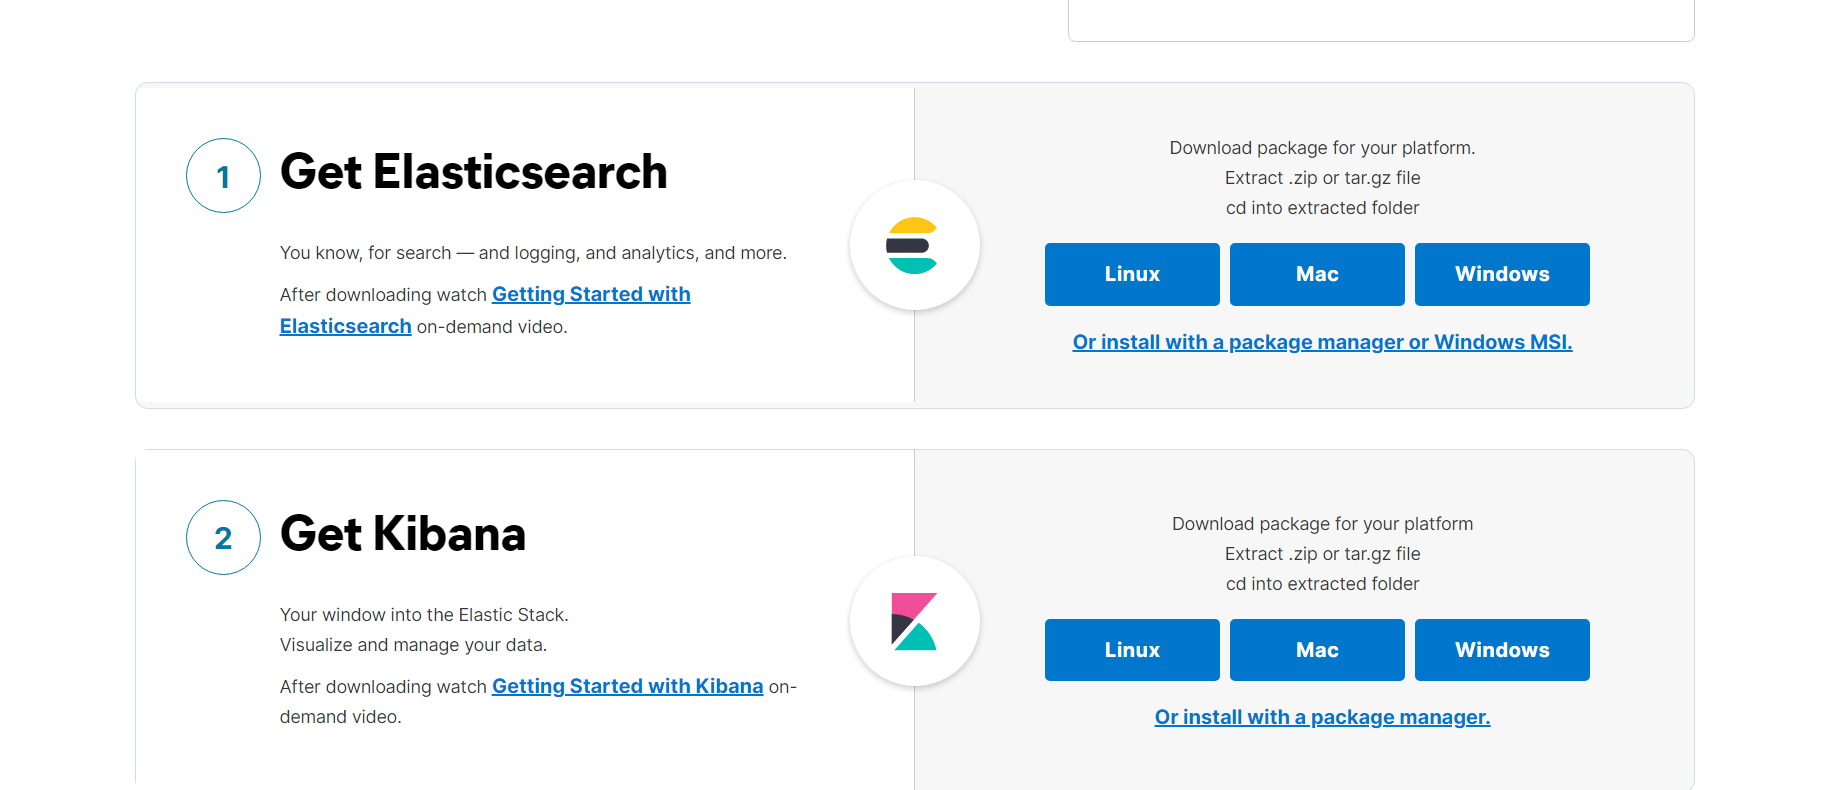Open Getting Started with Elasticsearch video link
Image resolution: width=1842 pixels, height=790 pixels.
coord(590,295)
